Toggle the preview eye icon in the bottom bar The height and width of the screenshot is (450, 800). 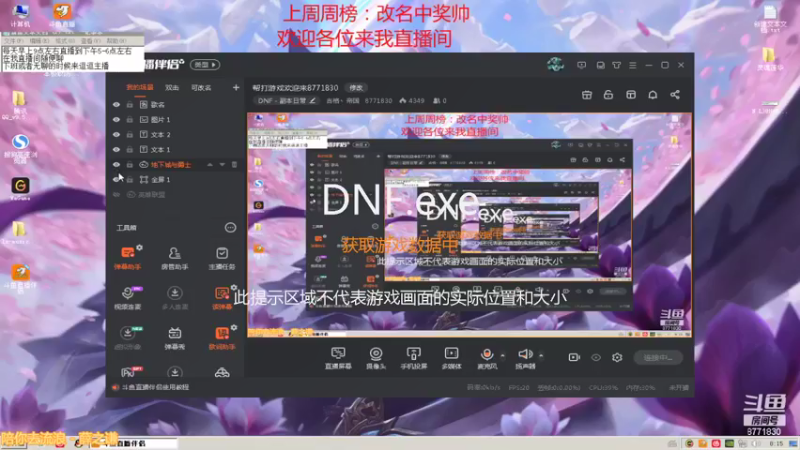[x=596, y=358]
